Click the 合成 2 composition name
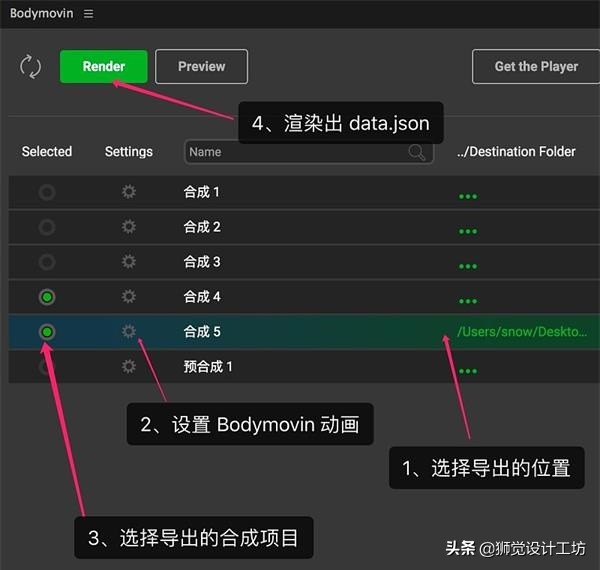 point(202,227)
